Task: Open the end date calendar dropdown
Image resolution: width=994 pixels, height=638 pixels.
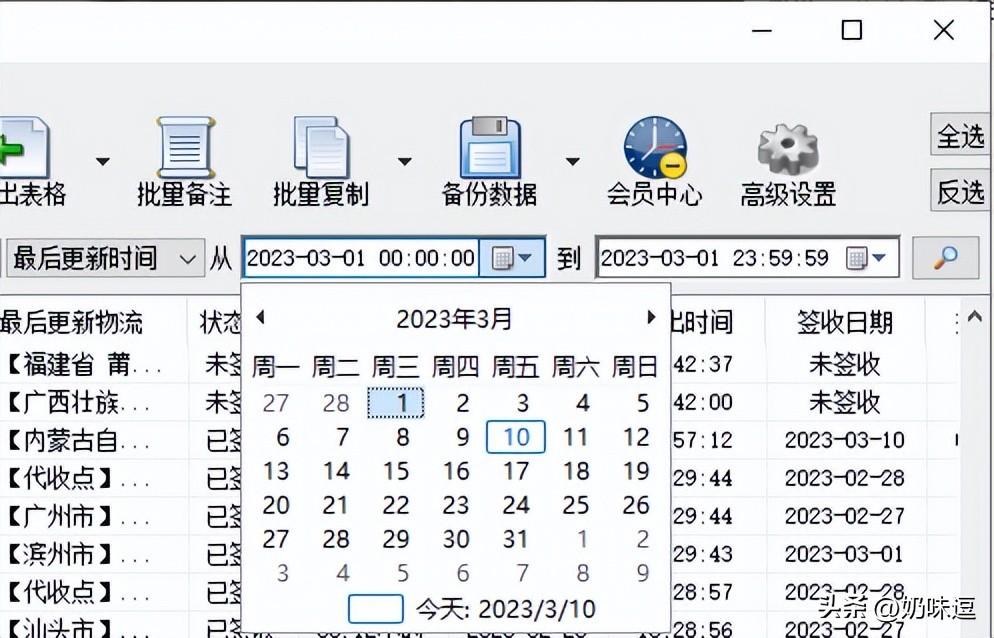Action: [x=867, y=259]
